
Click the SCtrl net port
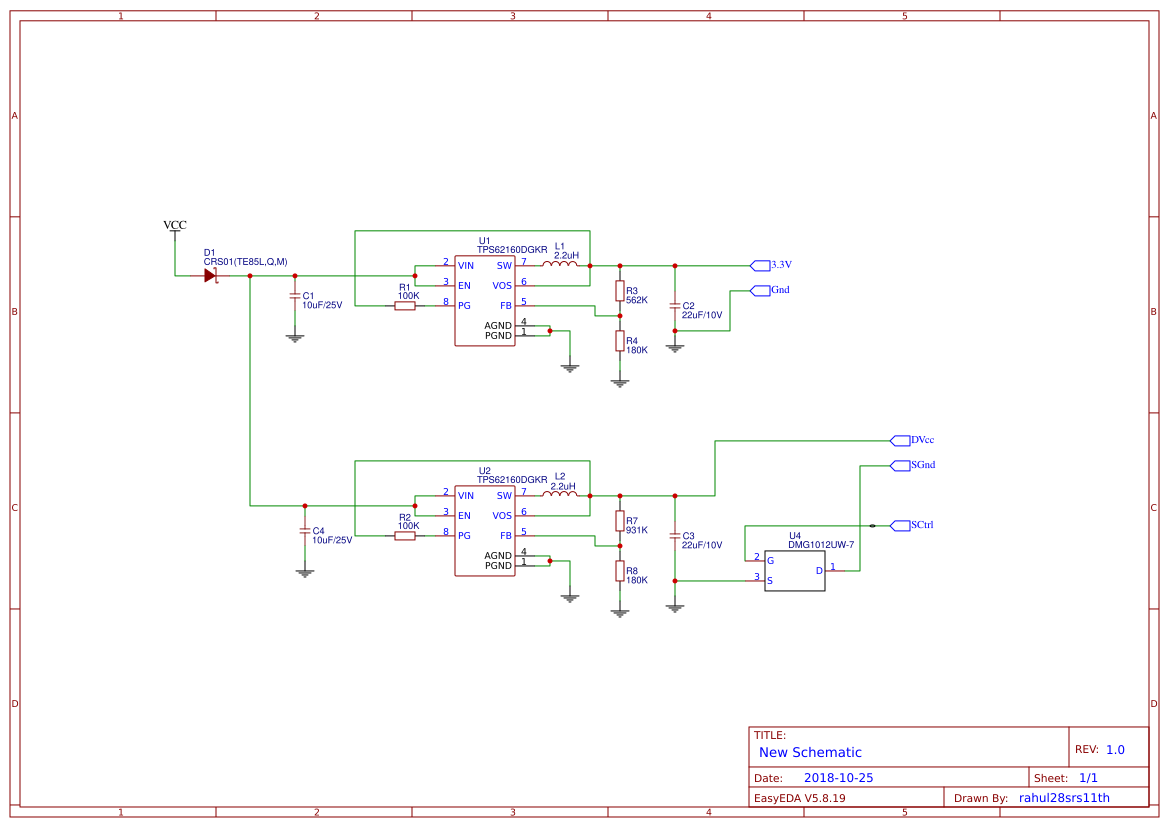click(x=900, y=526)
